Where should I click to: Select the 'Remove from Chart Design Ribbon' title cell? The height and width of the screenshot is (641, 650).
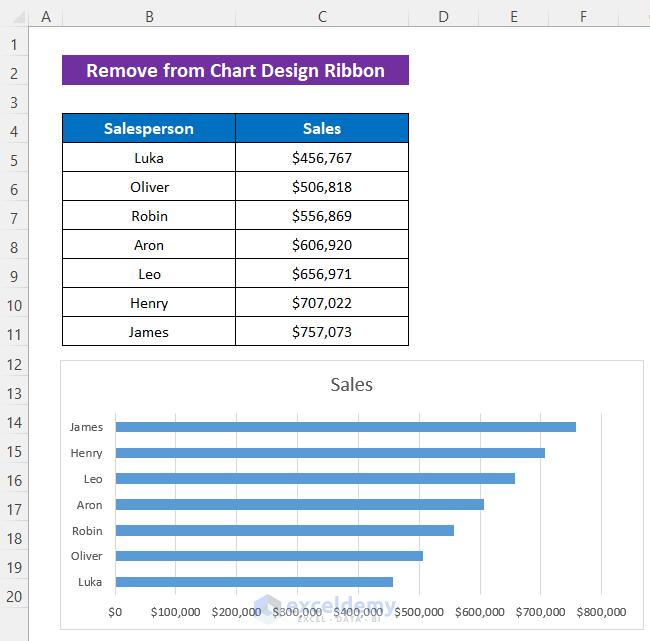tap(235, 71)
